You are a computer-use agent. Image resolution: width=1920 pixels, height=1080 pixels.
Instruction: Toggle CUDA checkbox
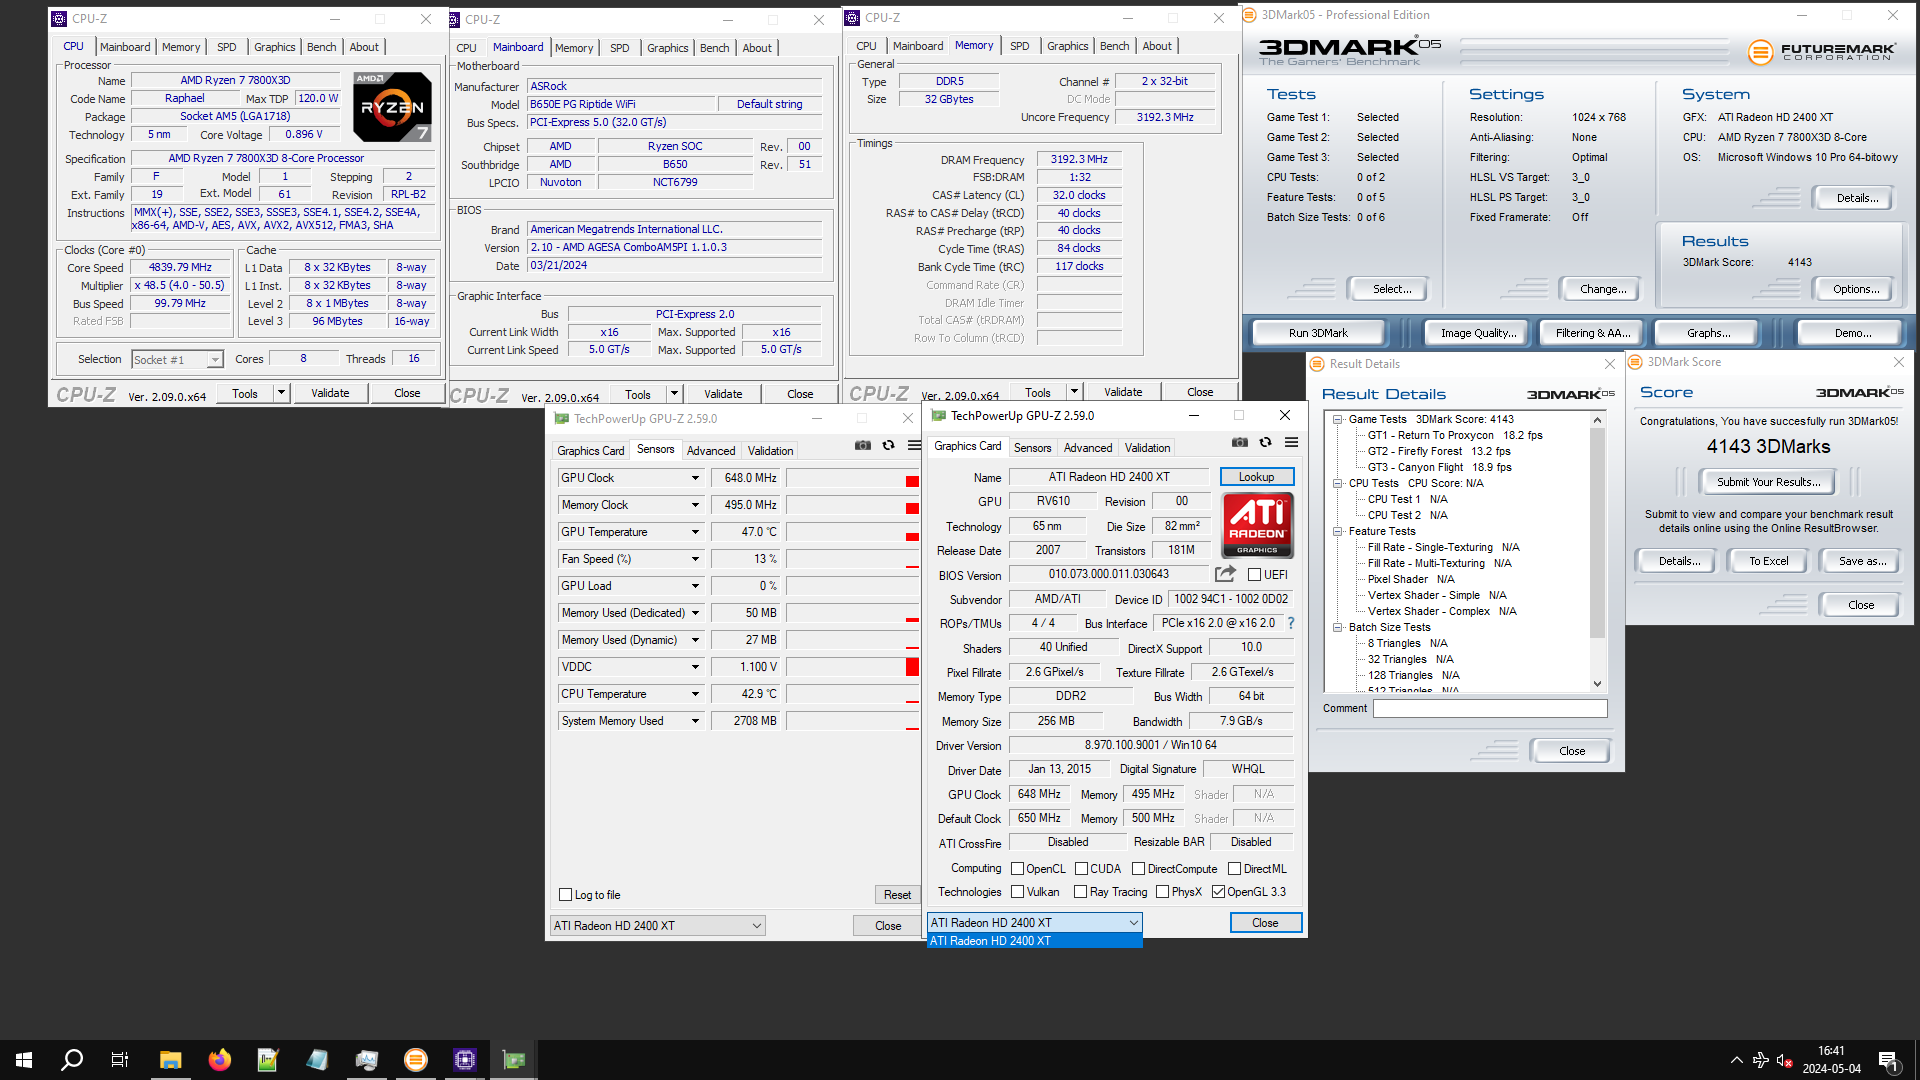coord(1081,869)
